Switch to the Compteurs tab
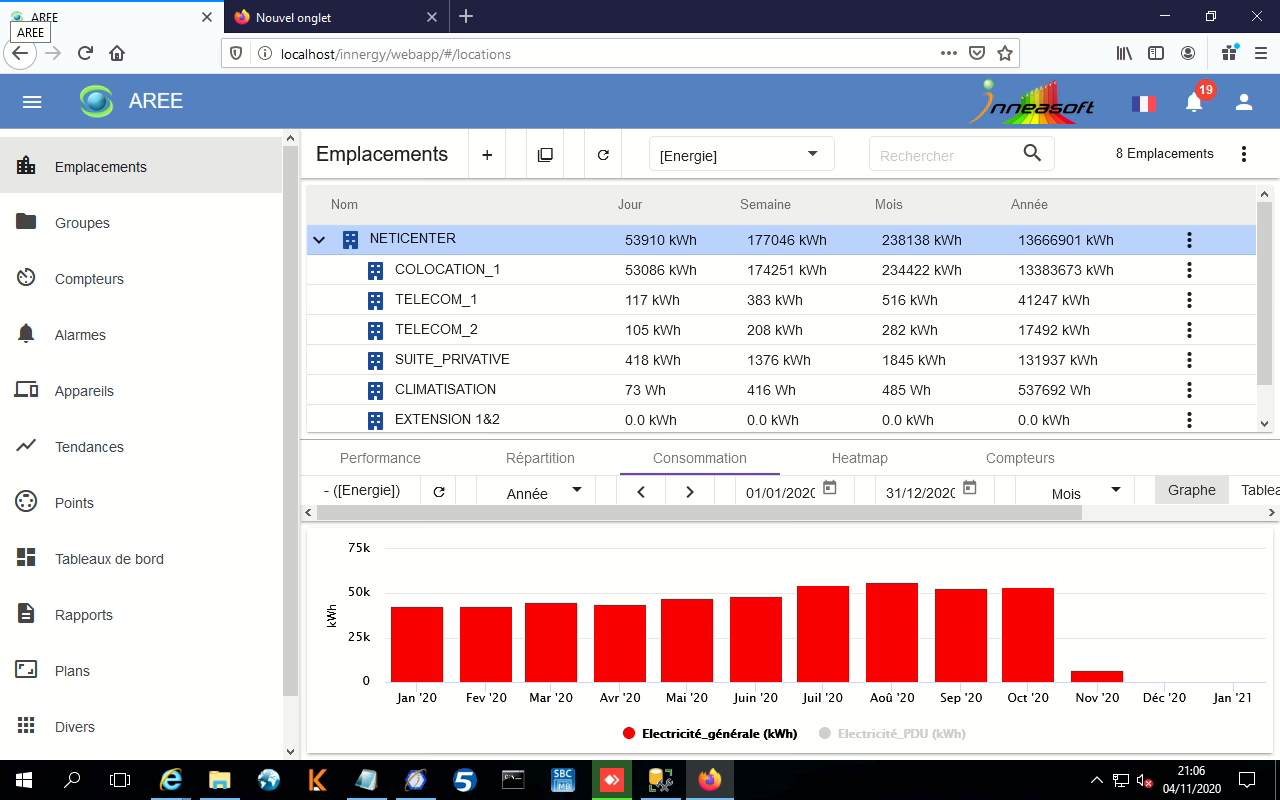This screenshot has width=1280, height=800. [x=1020, y=458]
